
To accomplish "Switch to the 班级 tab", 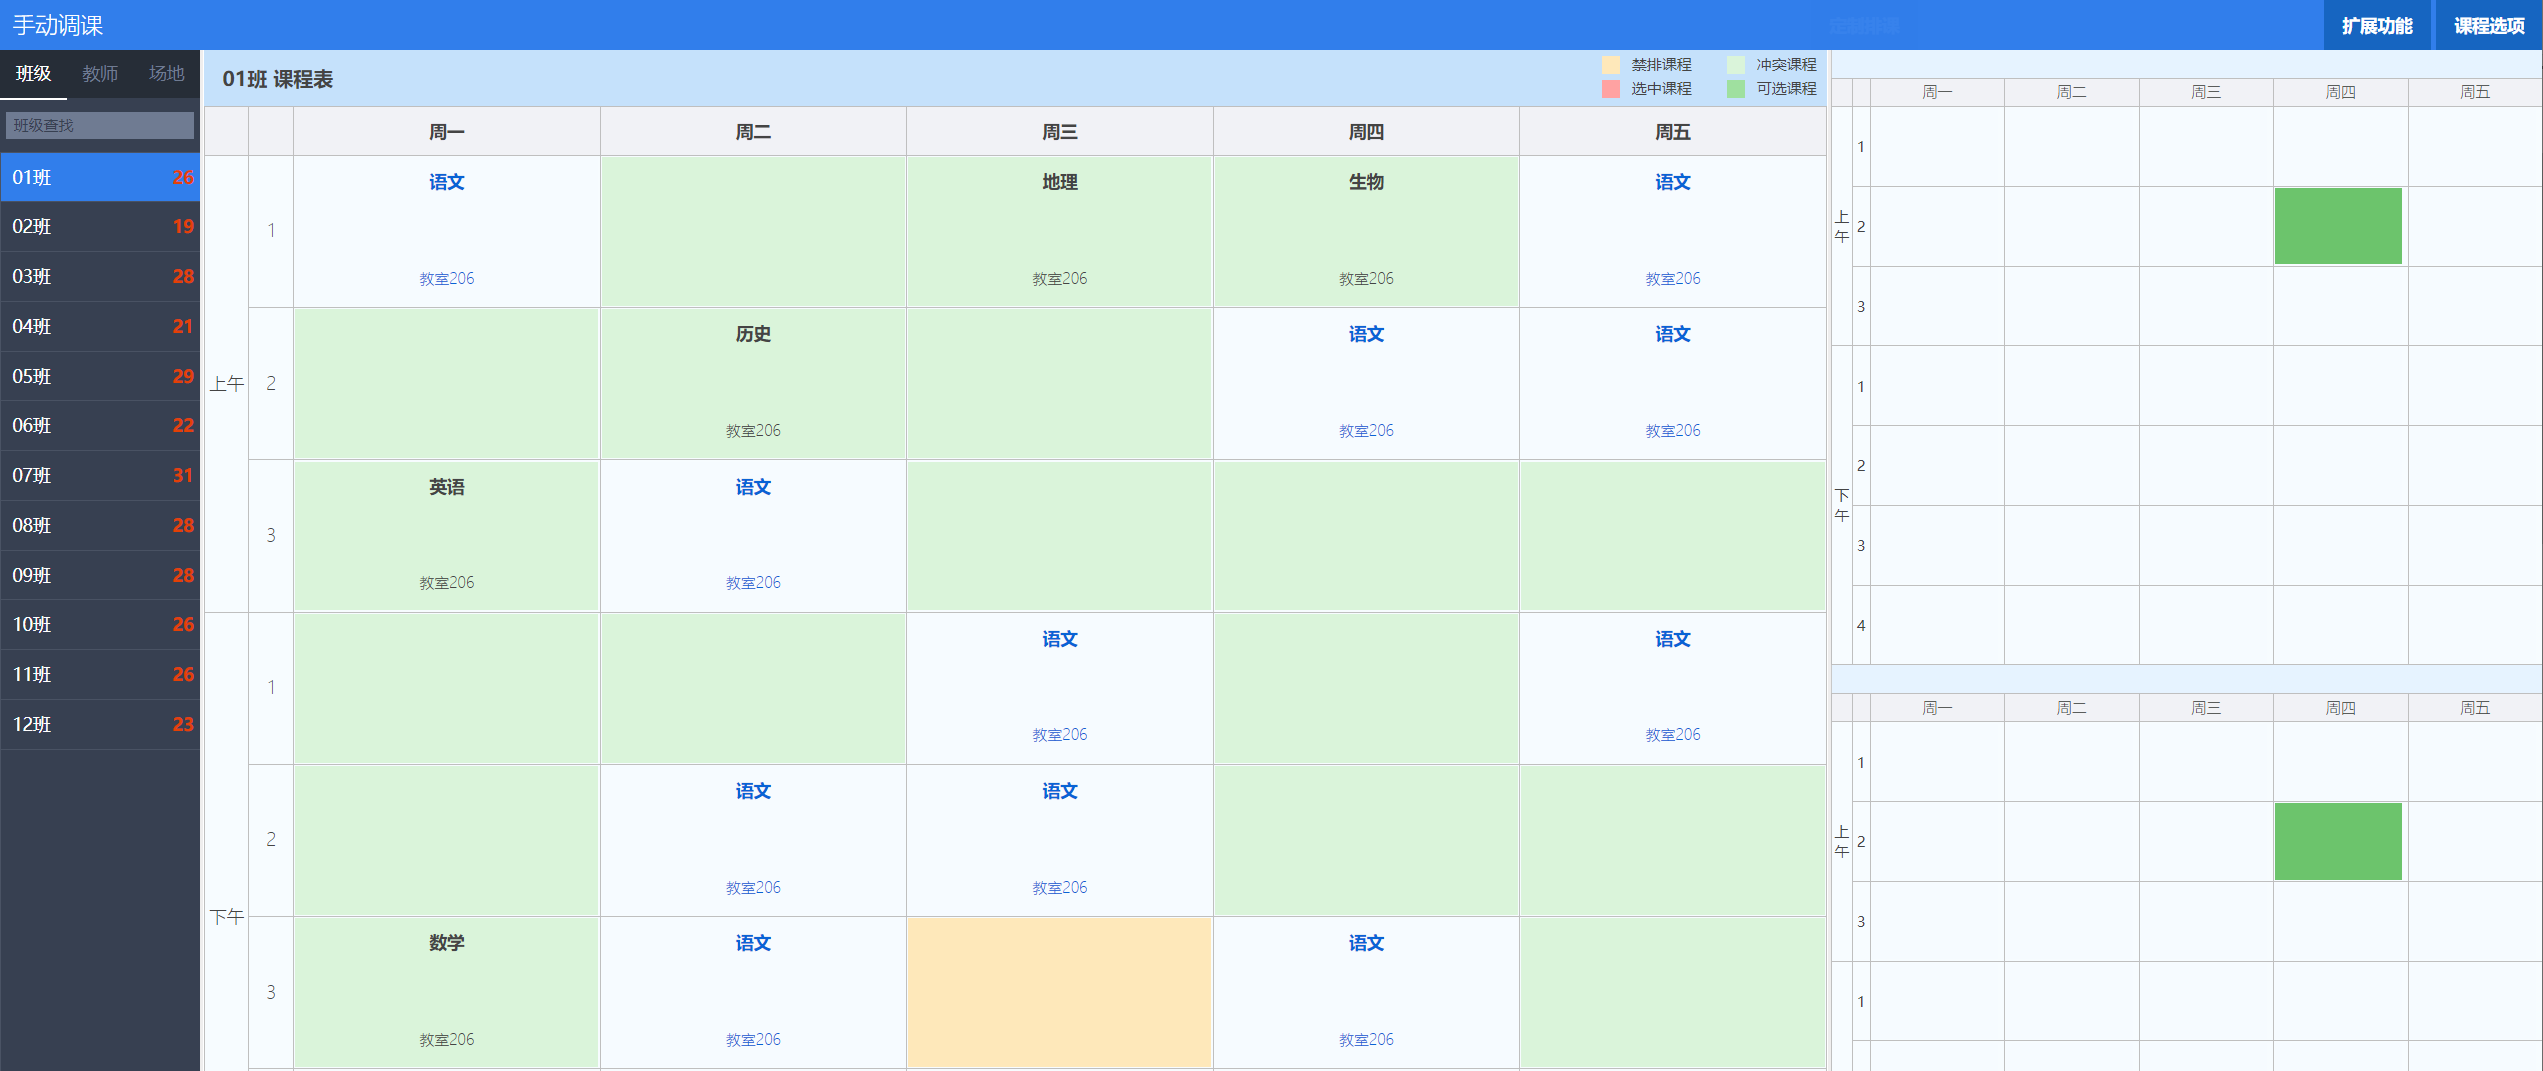I will tap(33, 74).
